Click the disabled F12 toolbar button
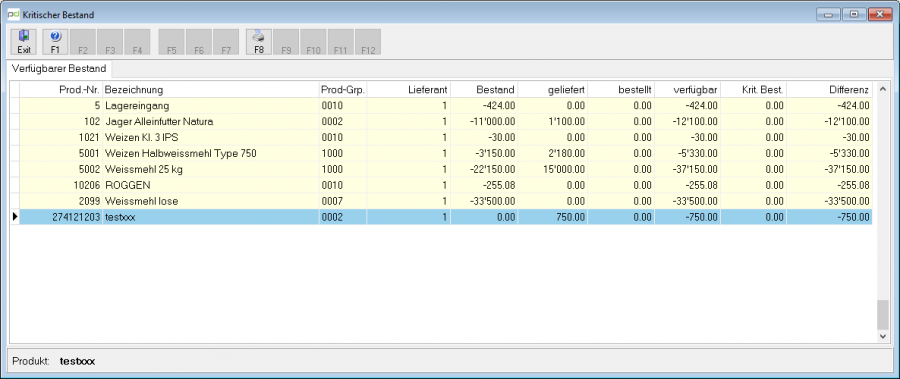This screenshot has height=379, width=900. click(368, 42)
